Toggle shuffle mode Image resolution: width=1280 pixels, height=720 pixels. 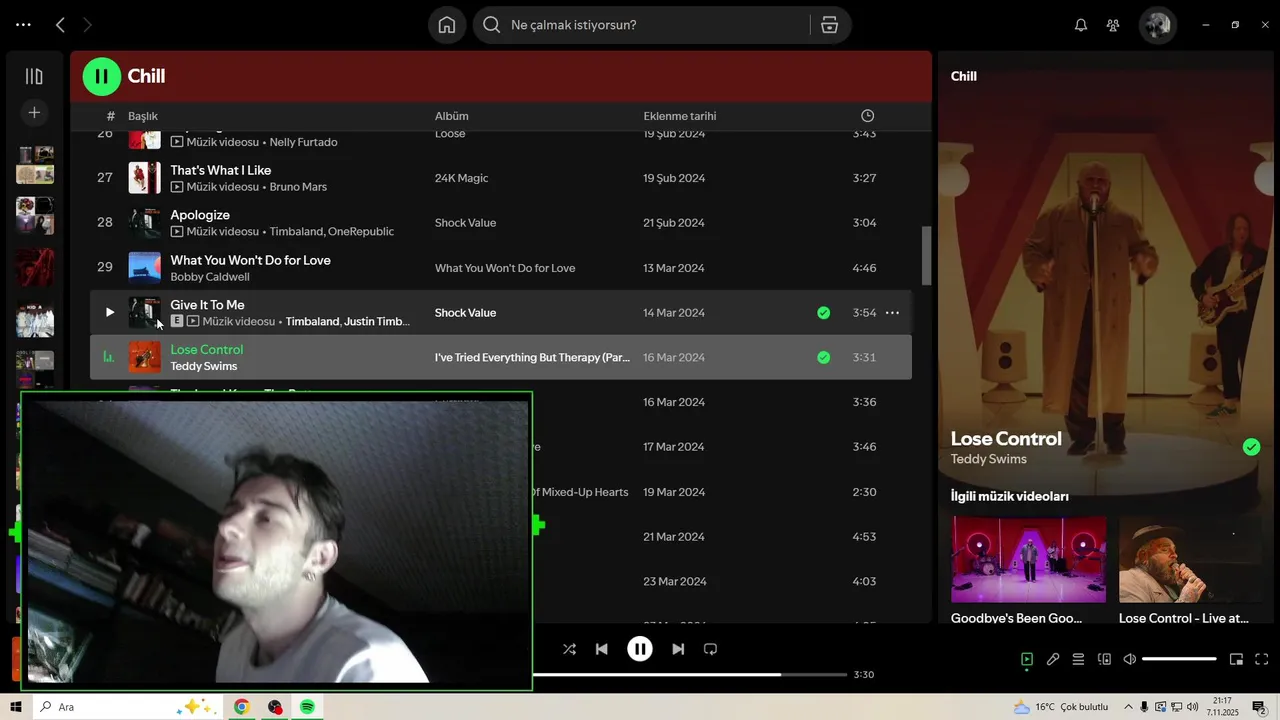coord(569,649)
